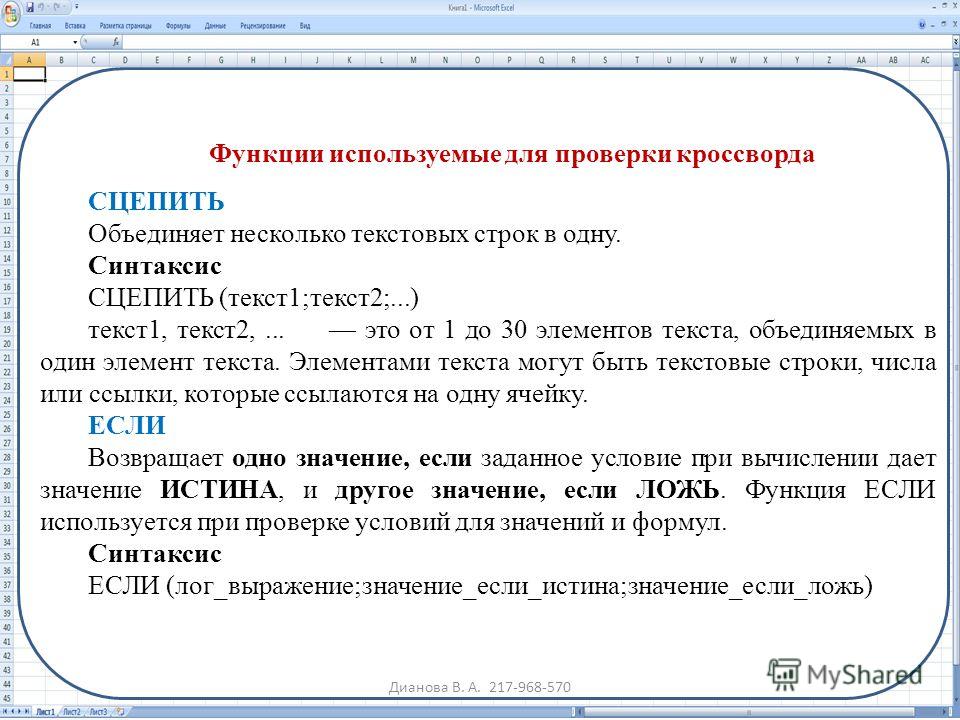Click the СЦЕПИТЬ heading in text box
This screenshot has width=960, height=720.
(156, 201)
